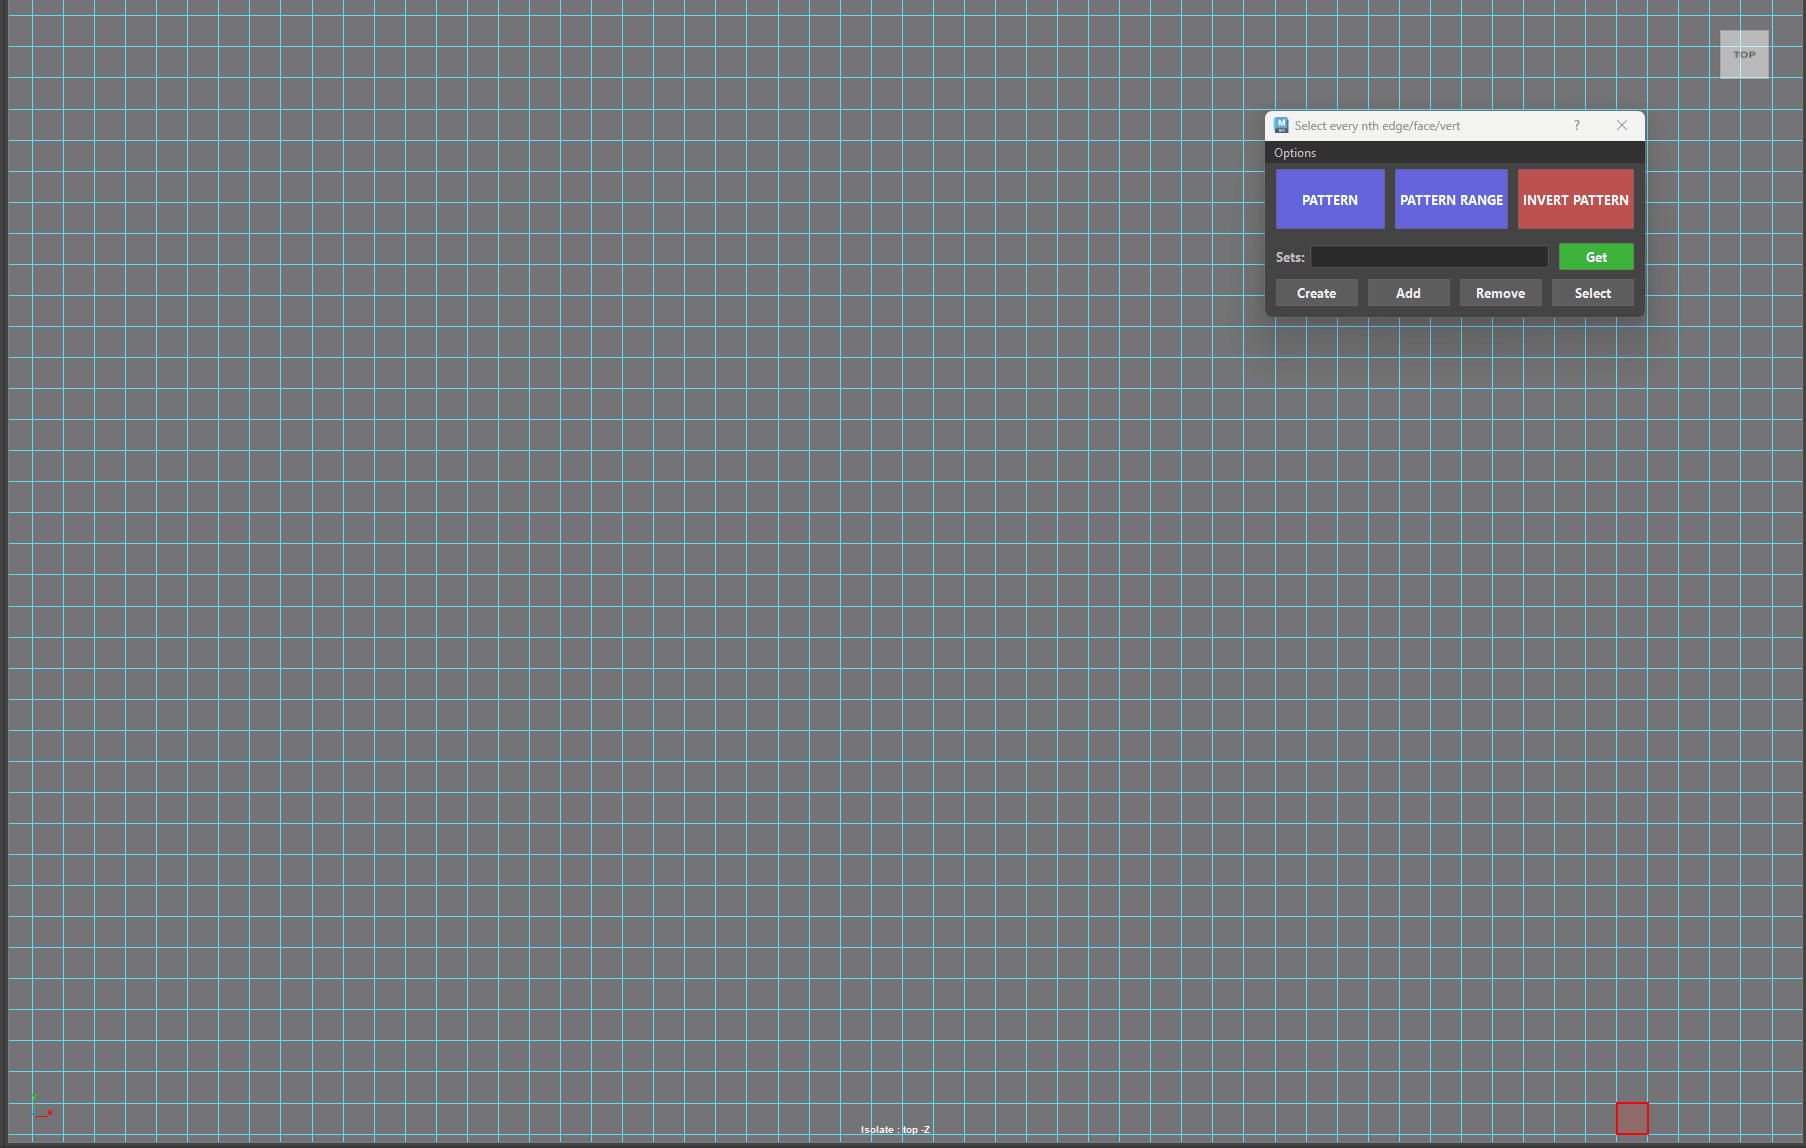This screenshot has height=1148, width=1806.
Task: Click the help question mark in the title bar
Action: coord(1577,125)
